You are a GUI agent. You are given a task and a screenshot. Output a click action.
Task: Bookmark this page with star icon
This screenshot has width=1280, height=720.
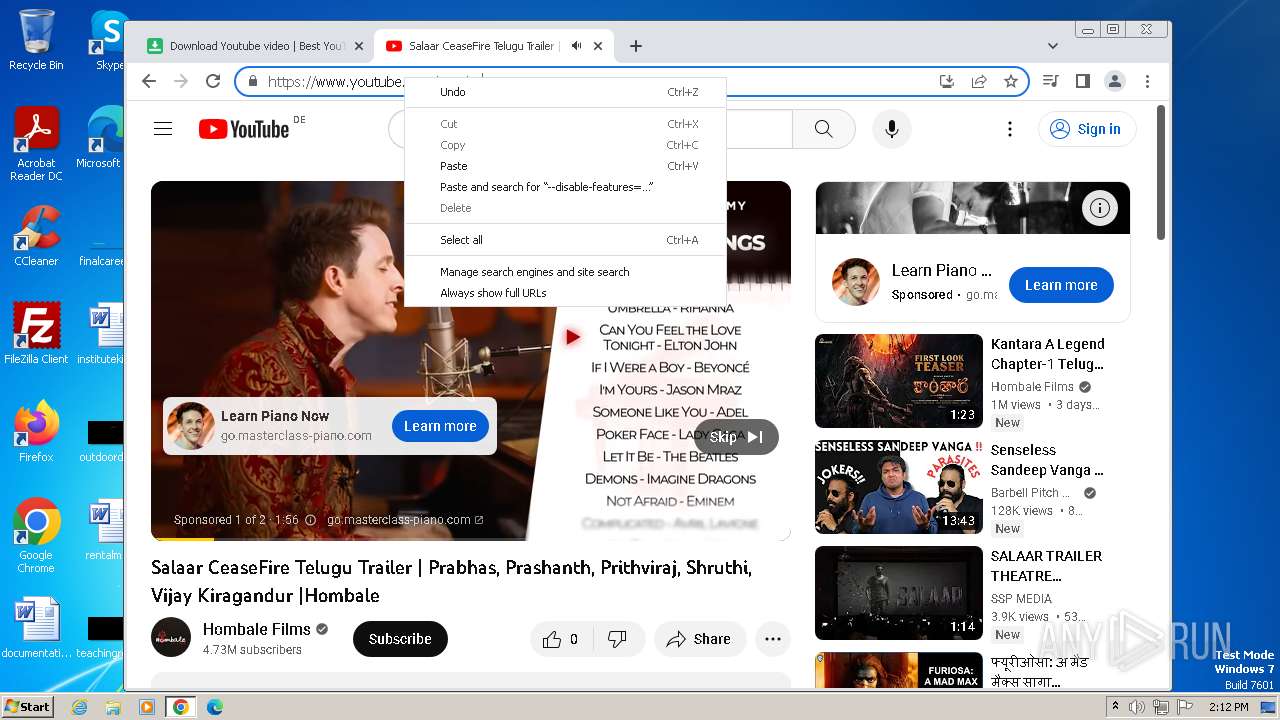coord(1011,82)
